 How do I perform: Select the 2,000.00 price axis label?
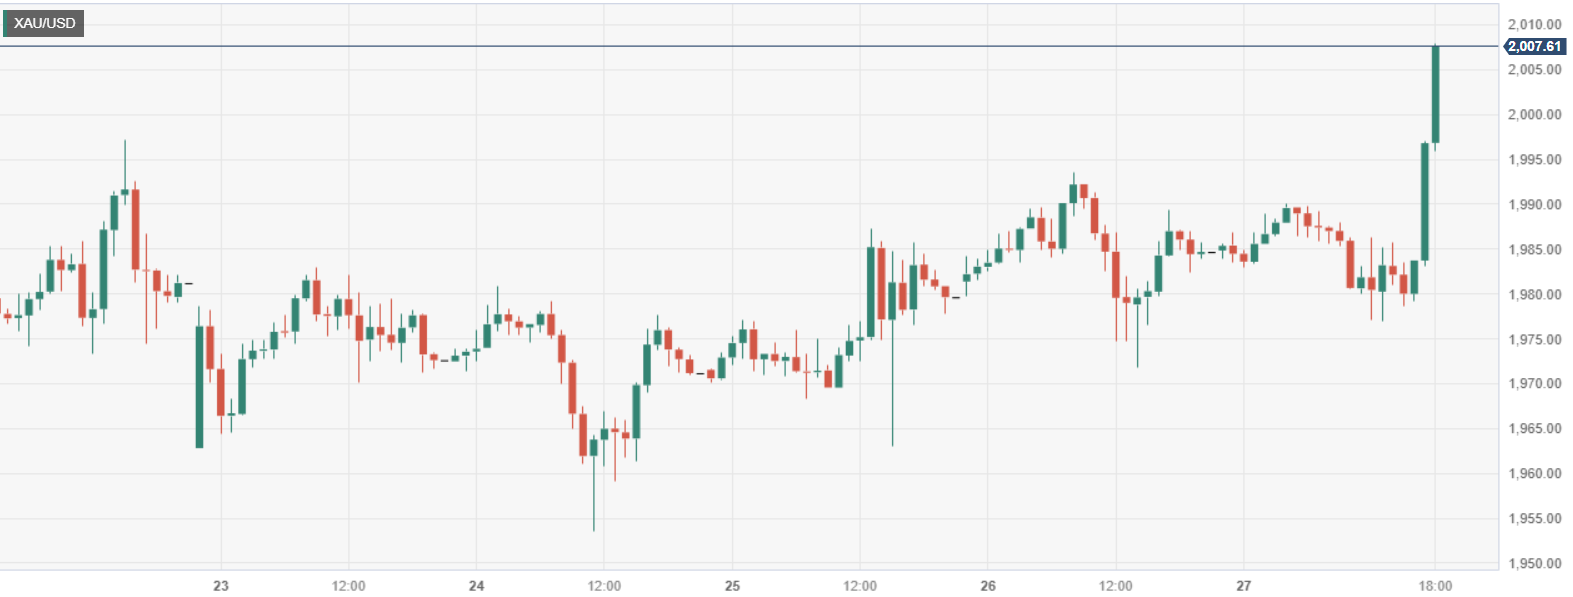point(1534,114)
